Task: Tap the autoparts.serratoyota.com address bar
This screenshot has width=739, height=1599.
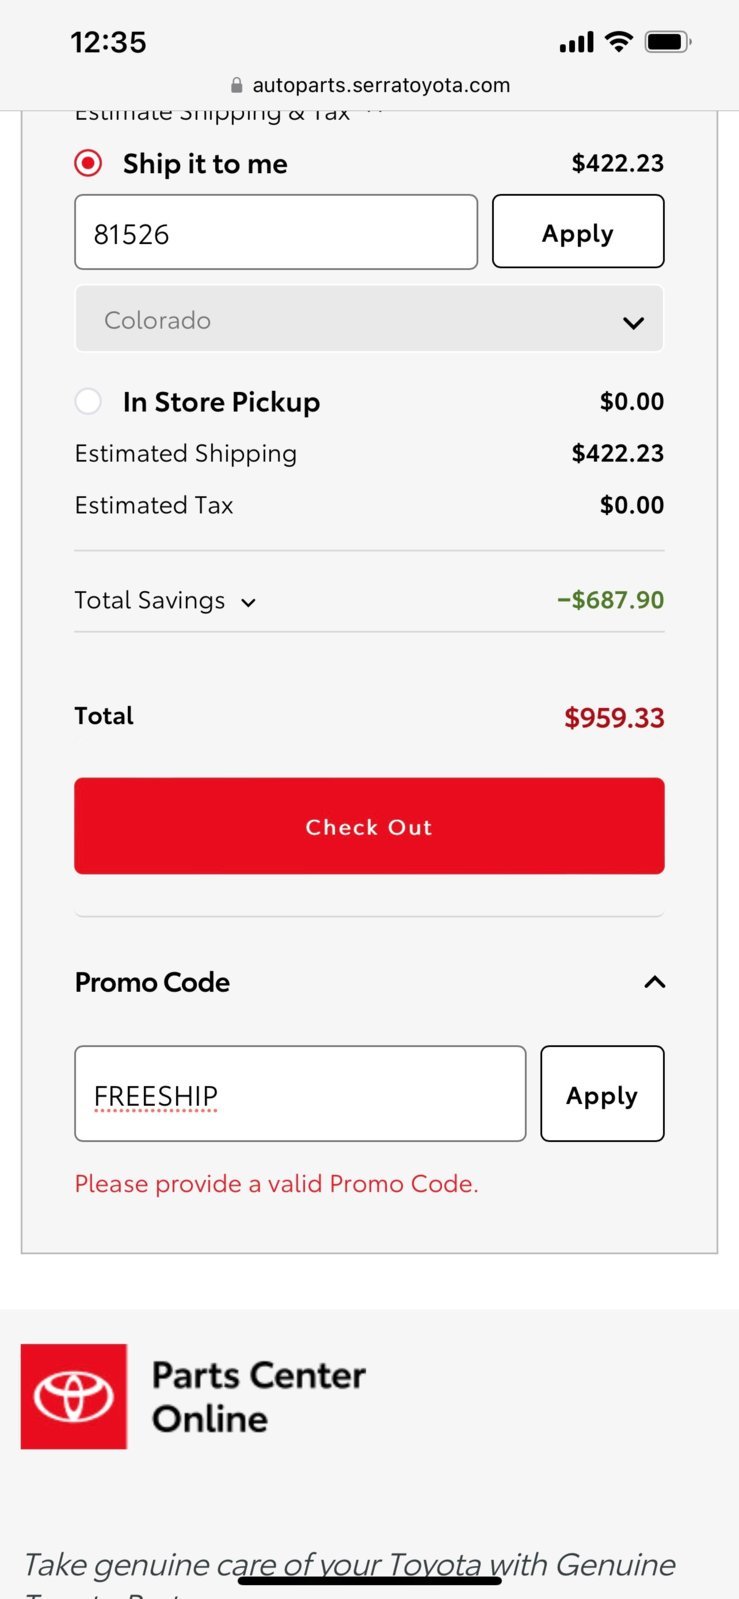Action: coord(370,86)
